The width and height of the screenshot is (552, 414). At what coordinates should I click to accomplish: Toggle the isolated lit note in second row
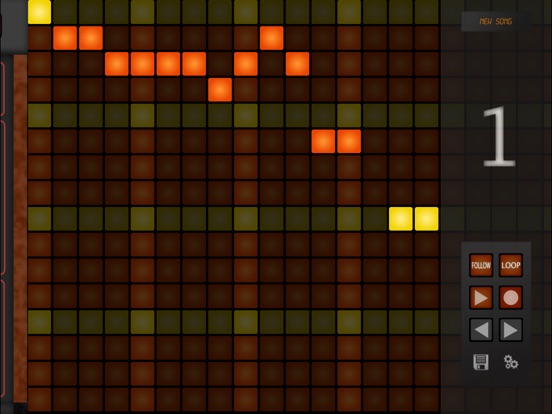coord(271,38)
